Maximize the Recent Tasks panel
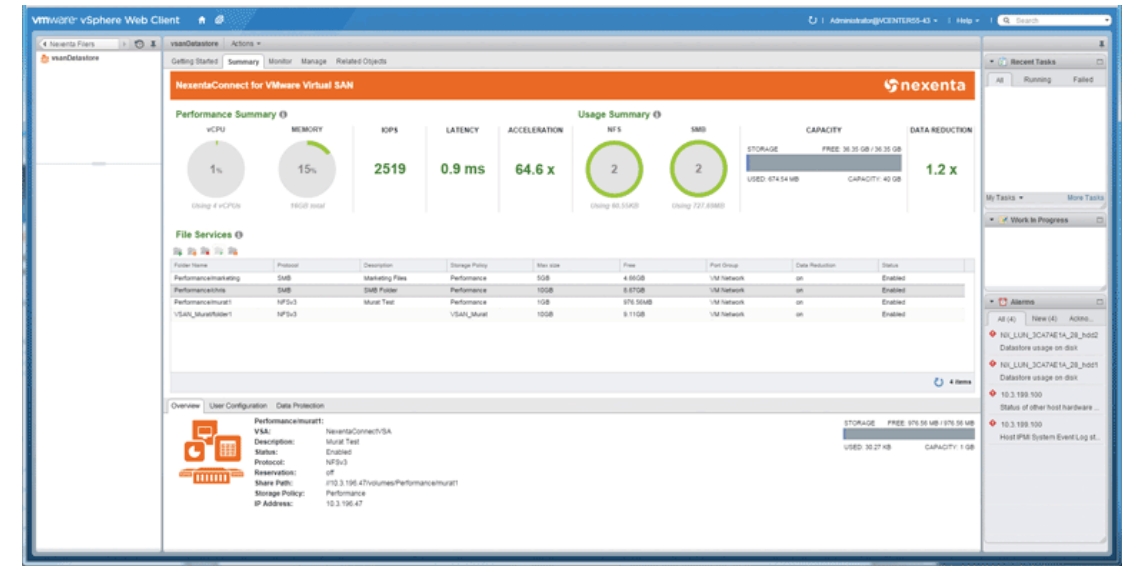 click(x=1099, y=62)
